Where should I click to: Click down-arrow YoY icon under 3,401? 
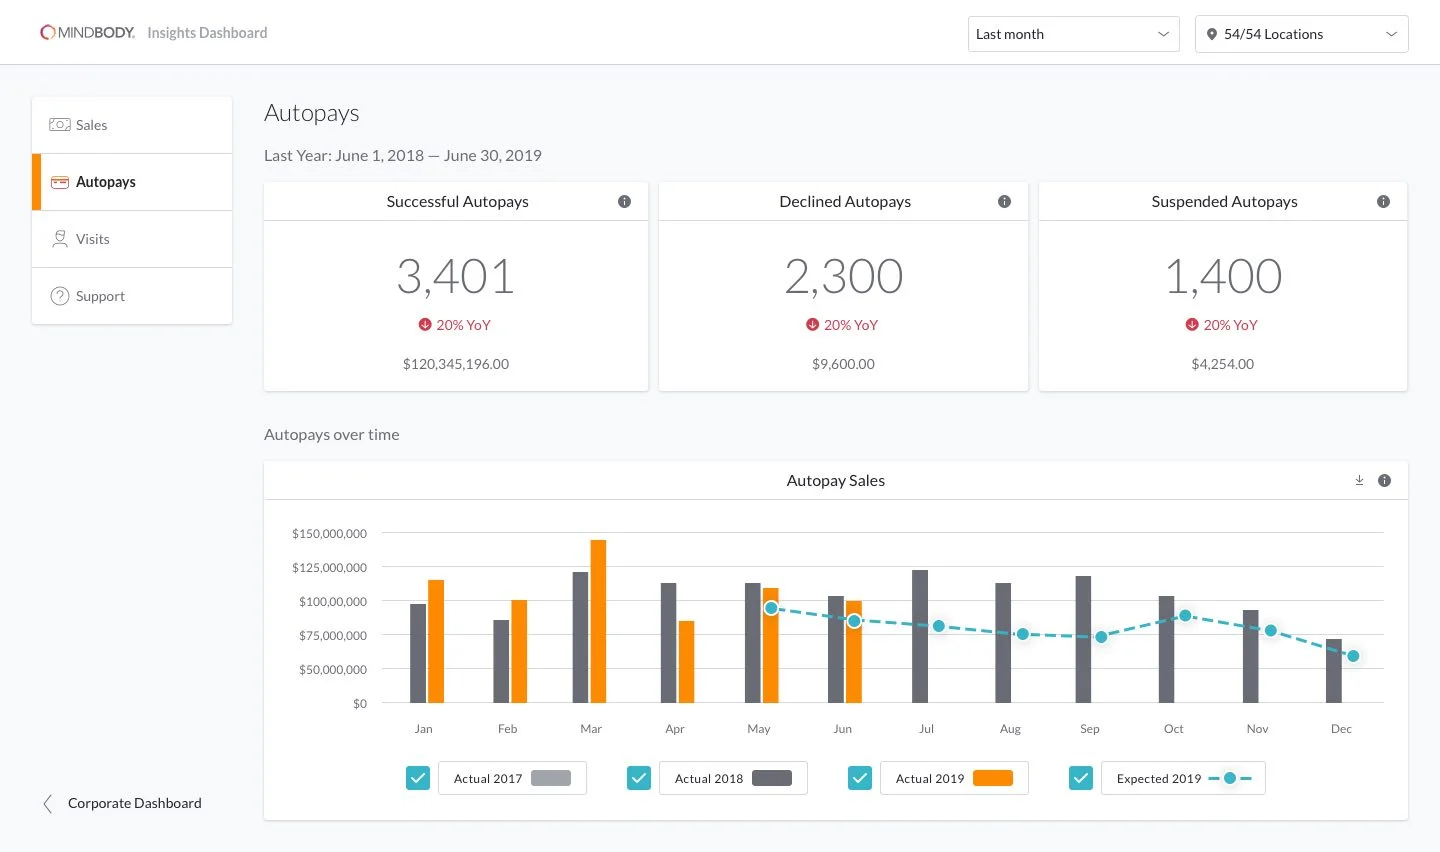(425, 325)
